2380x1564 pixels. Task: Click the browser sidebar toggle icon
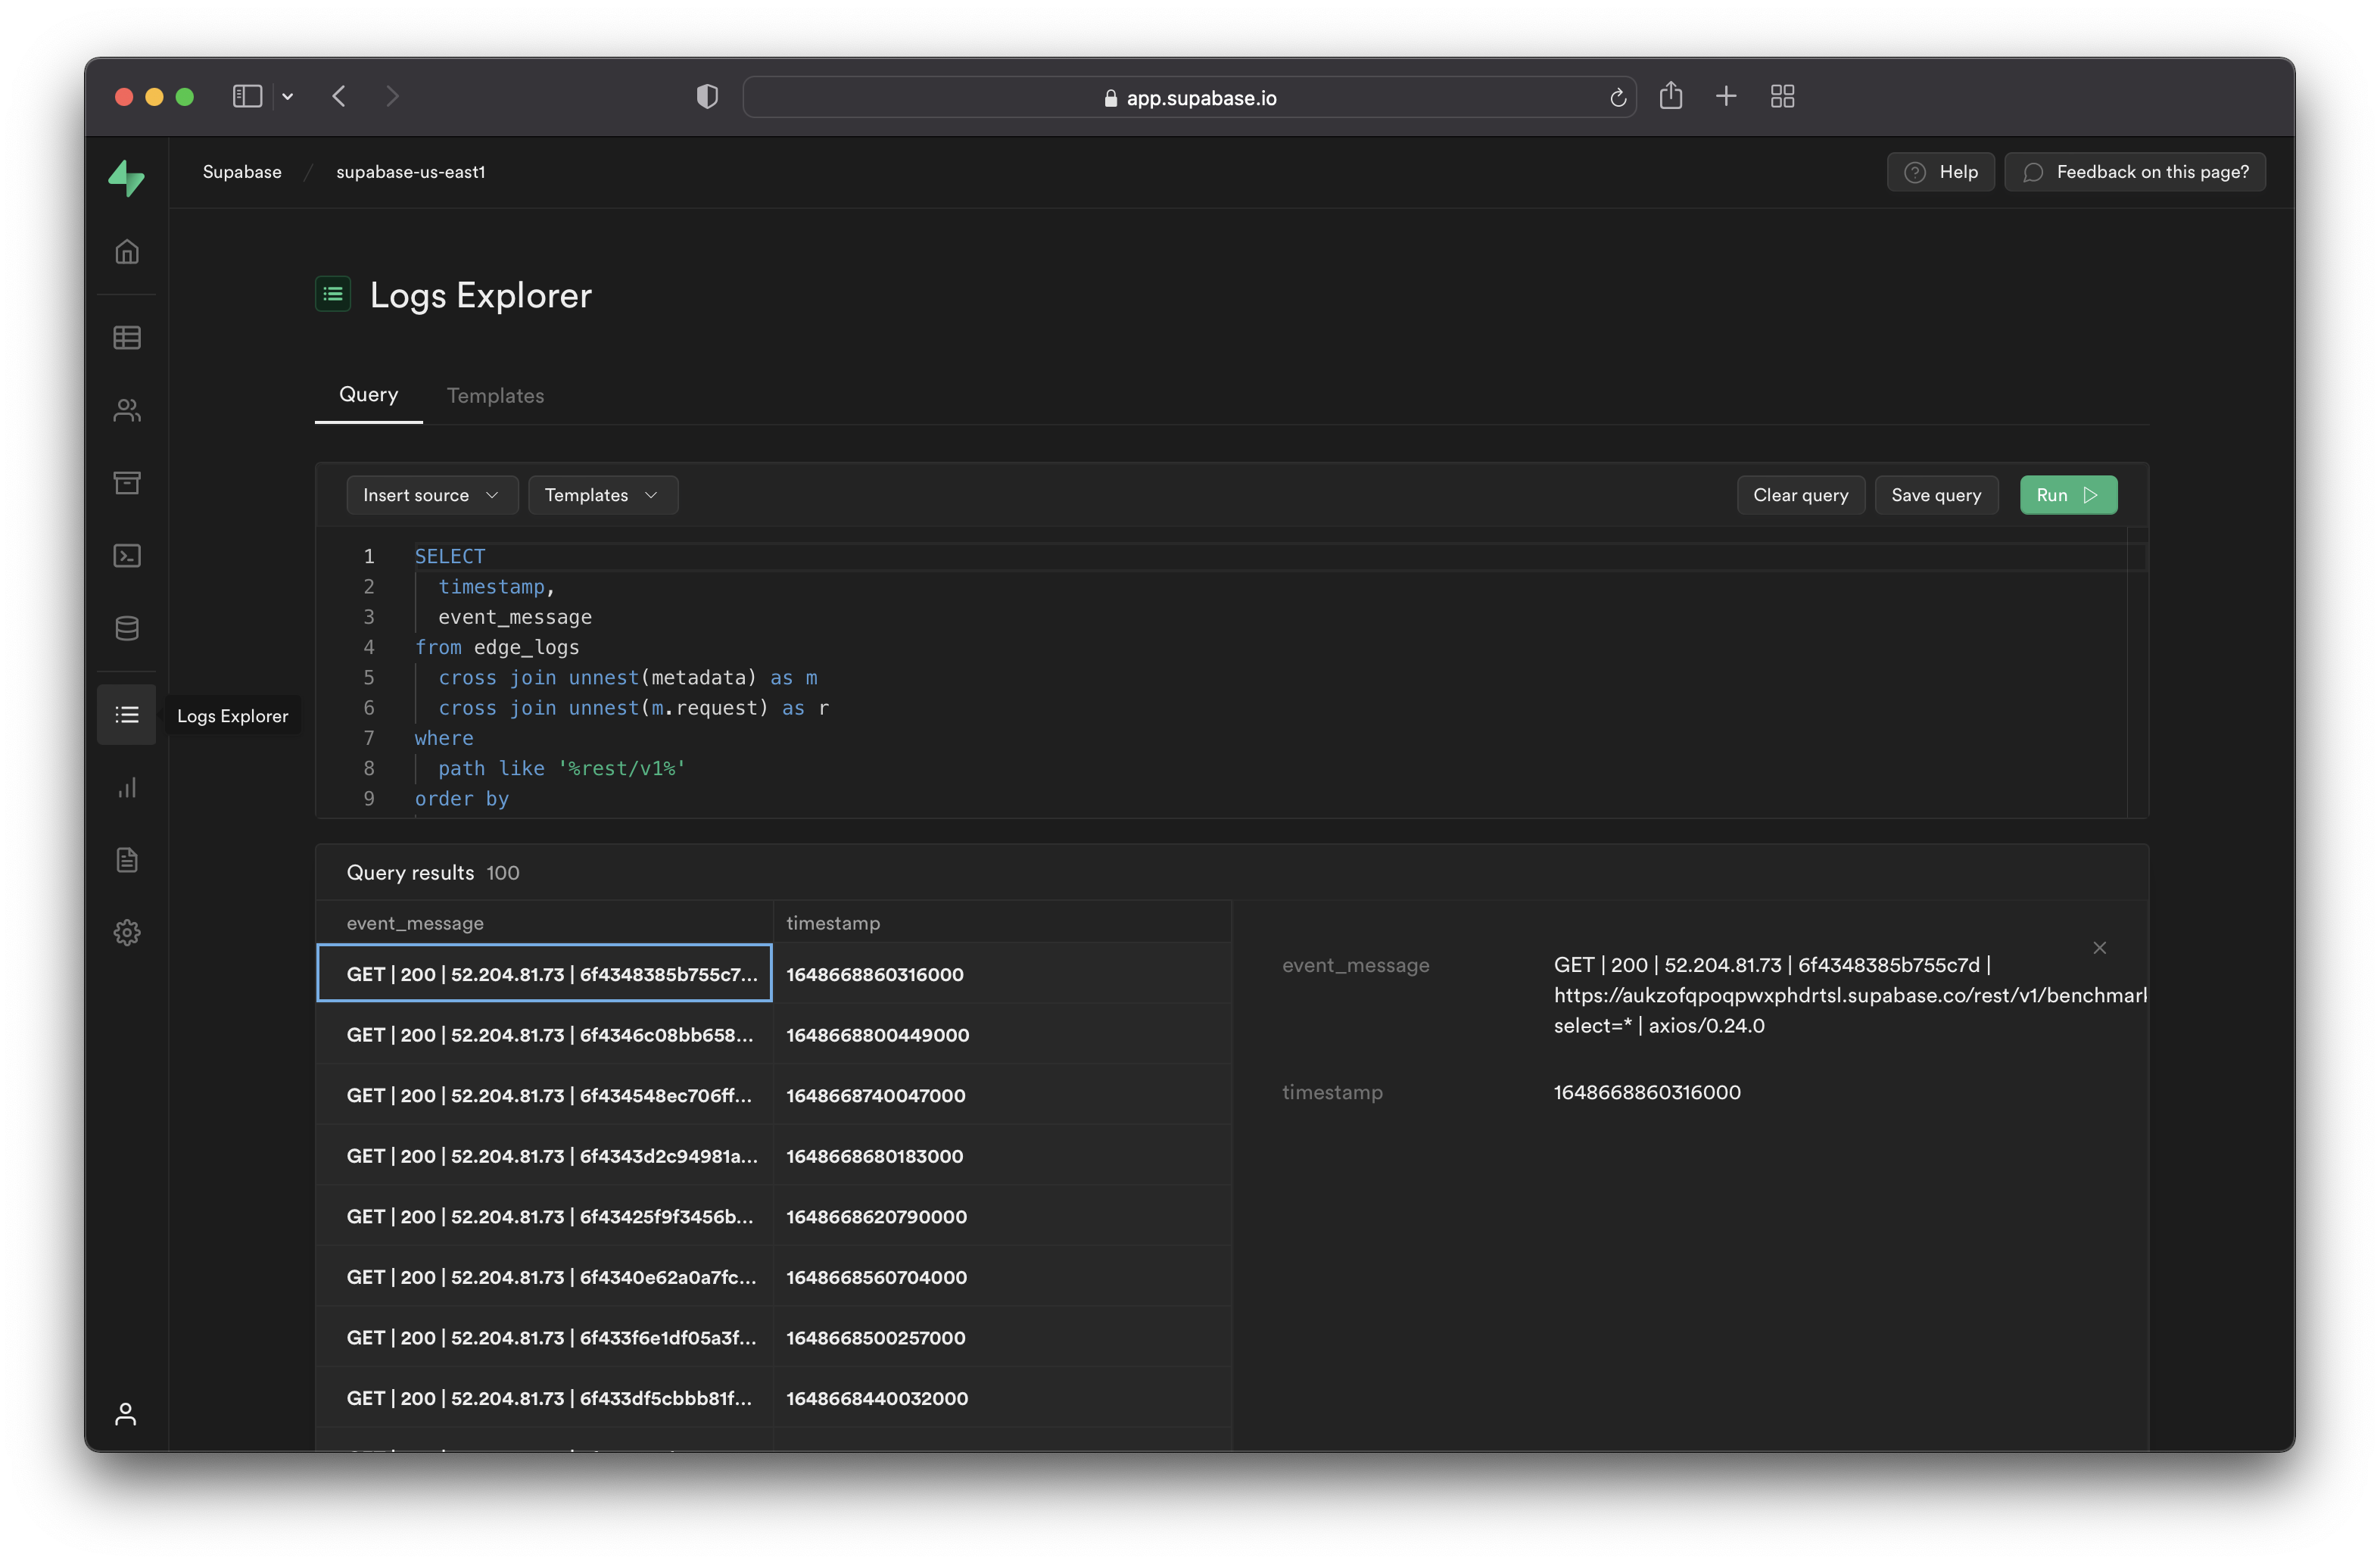click(x=247, y=96)
